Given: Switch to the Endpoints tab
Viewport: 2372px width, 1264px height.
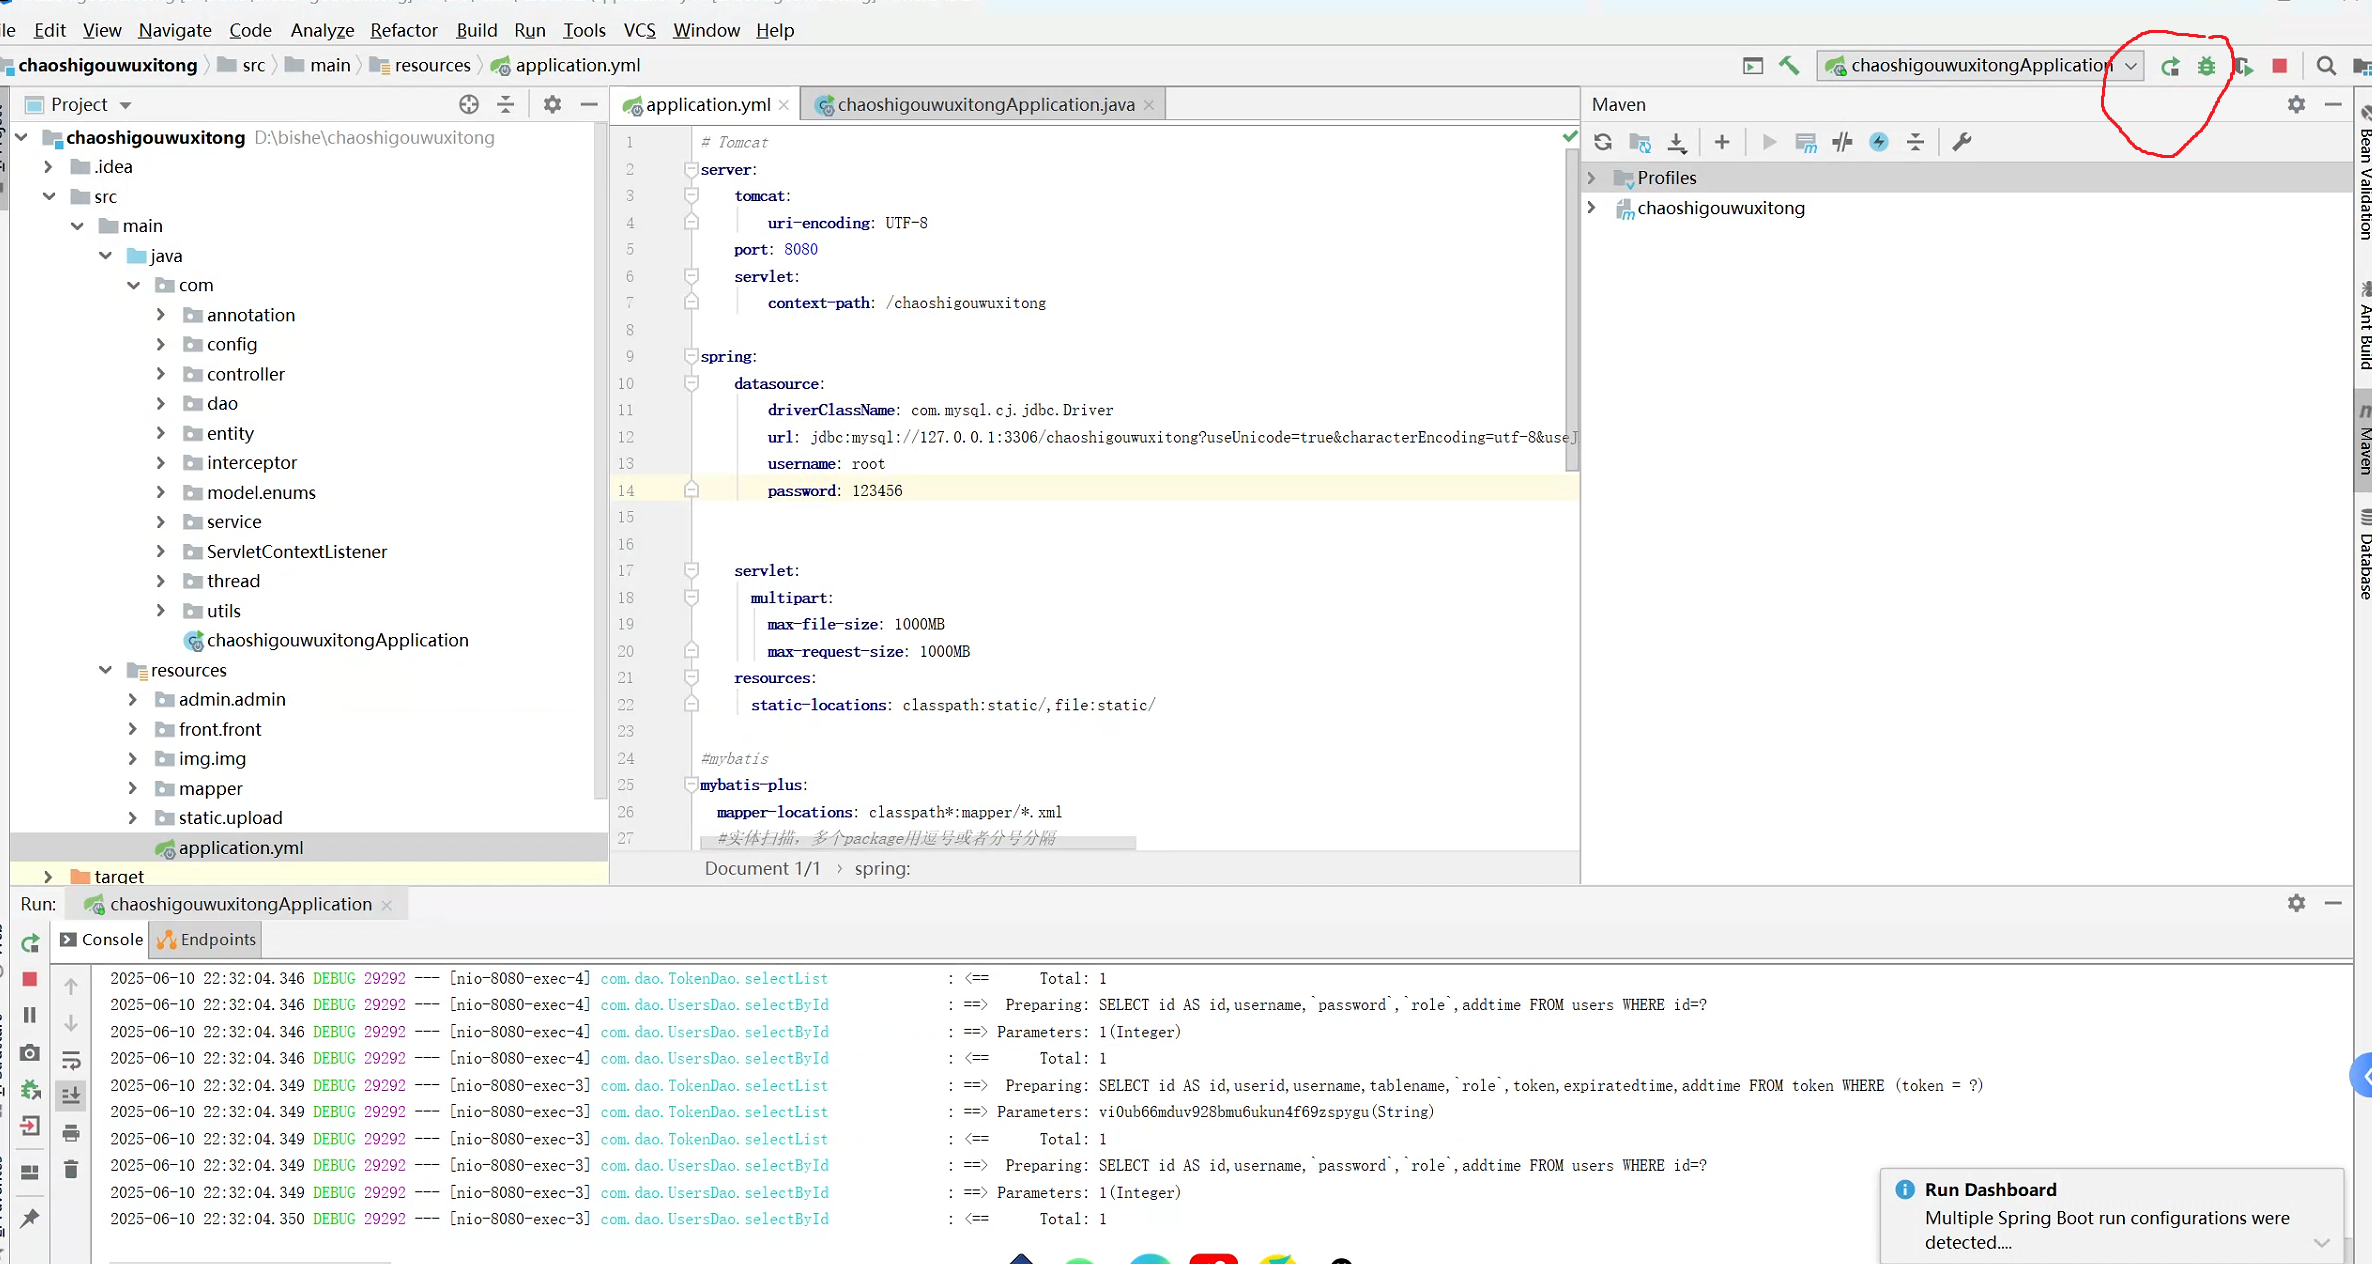Looking at the screenshot, I should click(207, 939).
